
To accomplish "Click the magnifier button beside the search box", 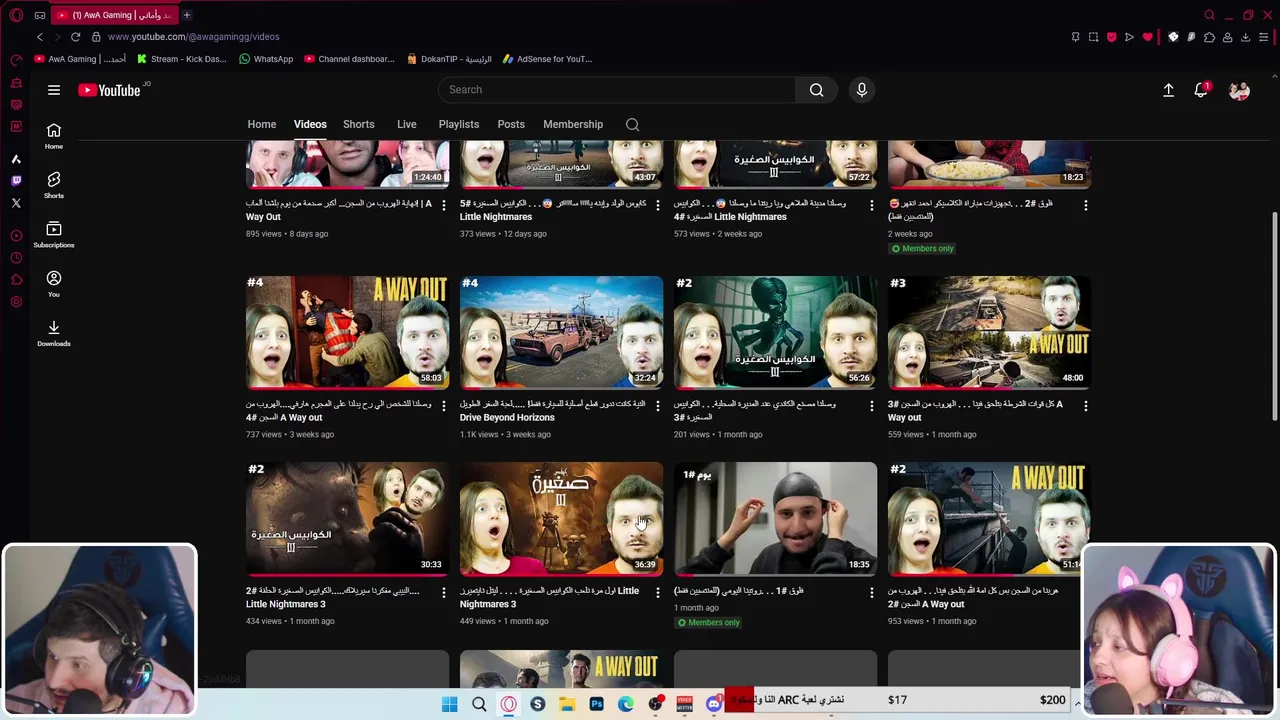I will point(816,90).
